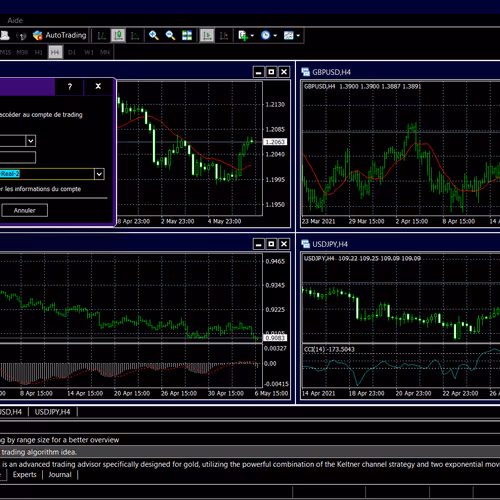Select the W1 timeframe
The image size is (500, 500).
(89, 52)
